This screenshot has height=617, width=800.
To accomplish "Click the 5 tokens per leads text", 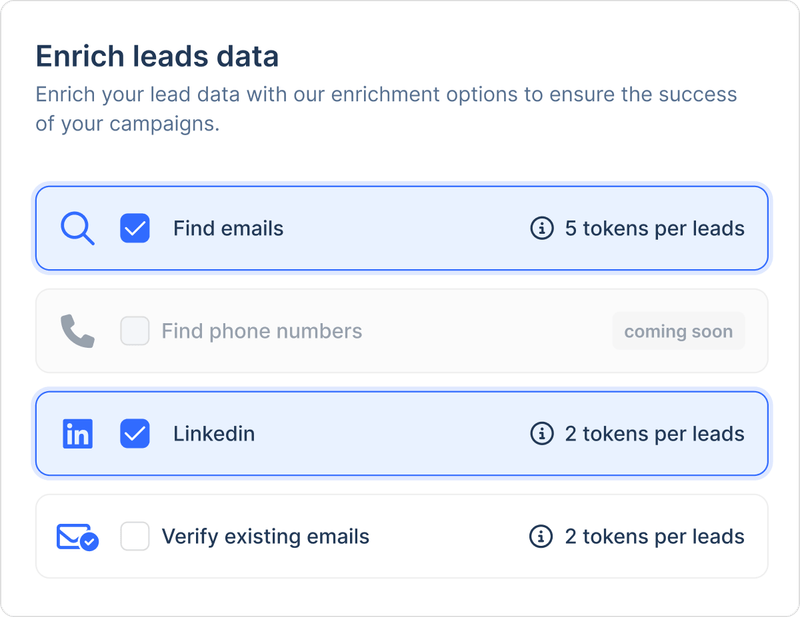I will pos(654,229).
